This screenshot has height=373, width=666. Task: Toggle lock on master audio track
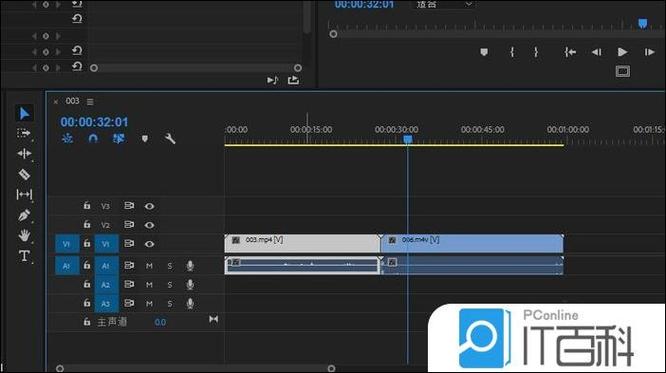click(87, 322)
